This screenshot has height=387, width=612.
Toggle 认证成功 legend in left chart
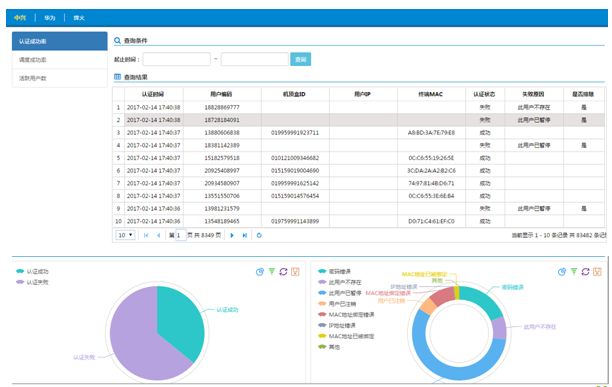click(x=32, y=271)
